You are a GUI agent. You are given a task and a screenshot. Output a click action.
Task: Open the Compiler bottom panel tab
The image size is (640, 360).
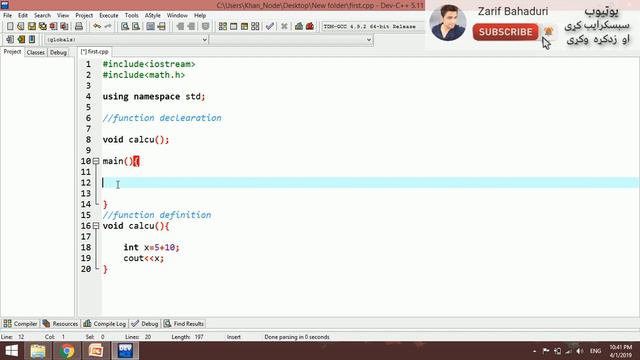pyautogui.click(x=20, y=324)
